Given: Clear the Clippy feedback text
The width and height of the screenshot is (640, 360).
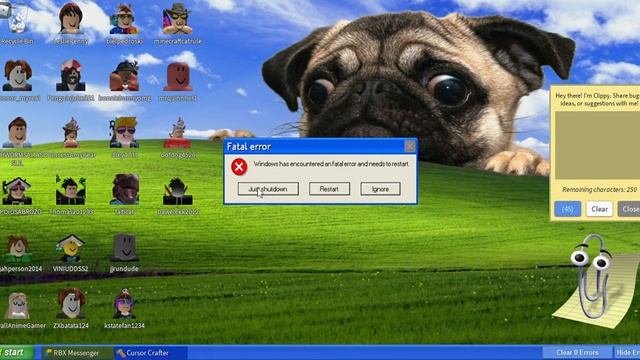Looking at the screenshot, I should click(600, 209).
